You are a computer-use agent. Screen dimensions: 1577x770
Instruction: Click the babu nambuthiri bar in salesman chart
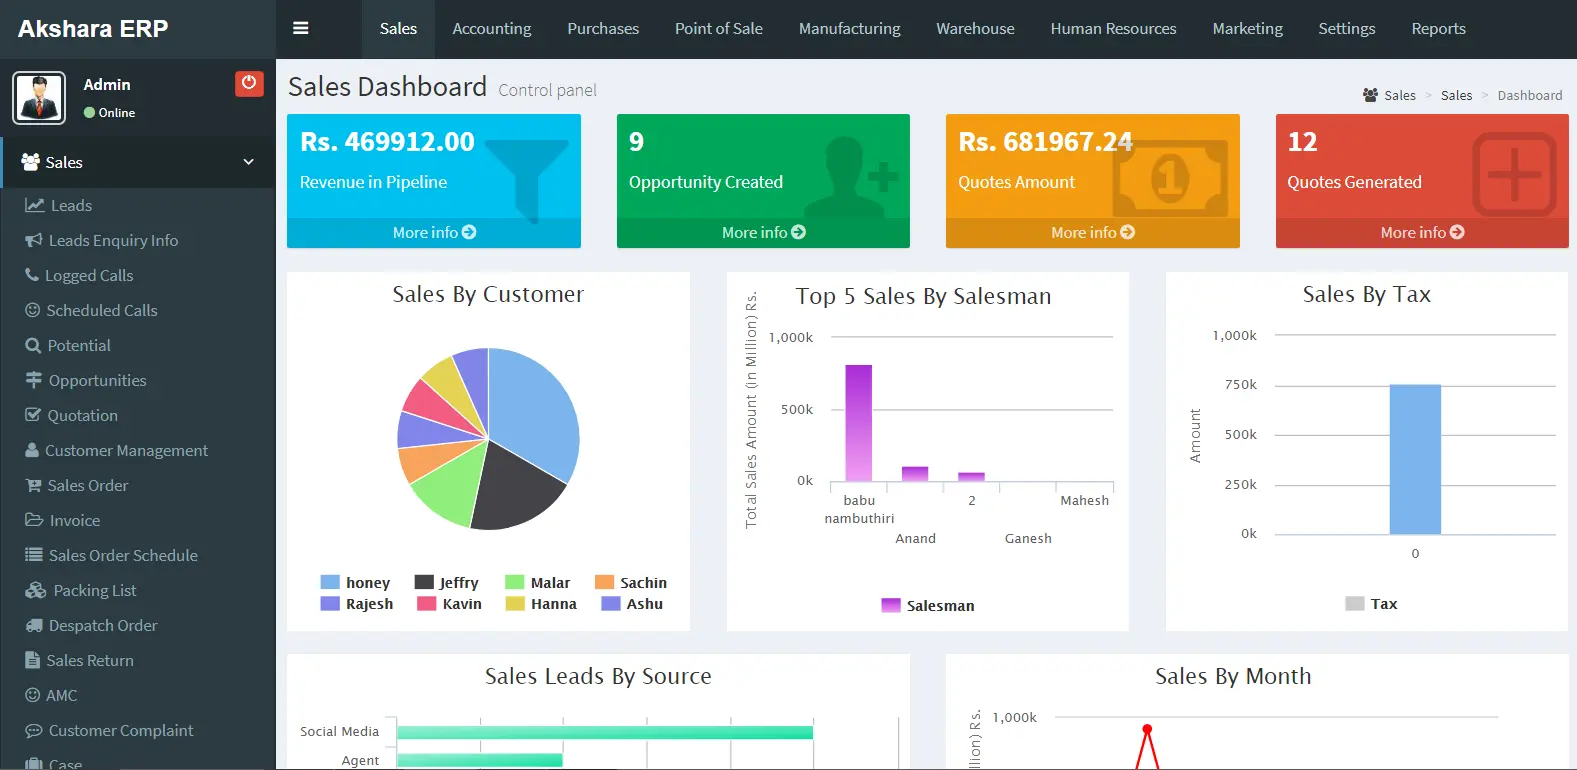pos(858,423)
